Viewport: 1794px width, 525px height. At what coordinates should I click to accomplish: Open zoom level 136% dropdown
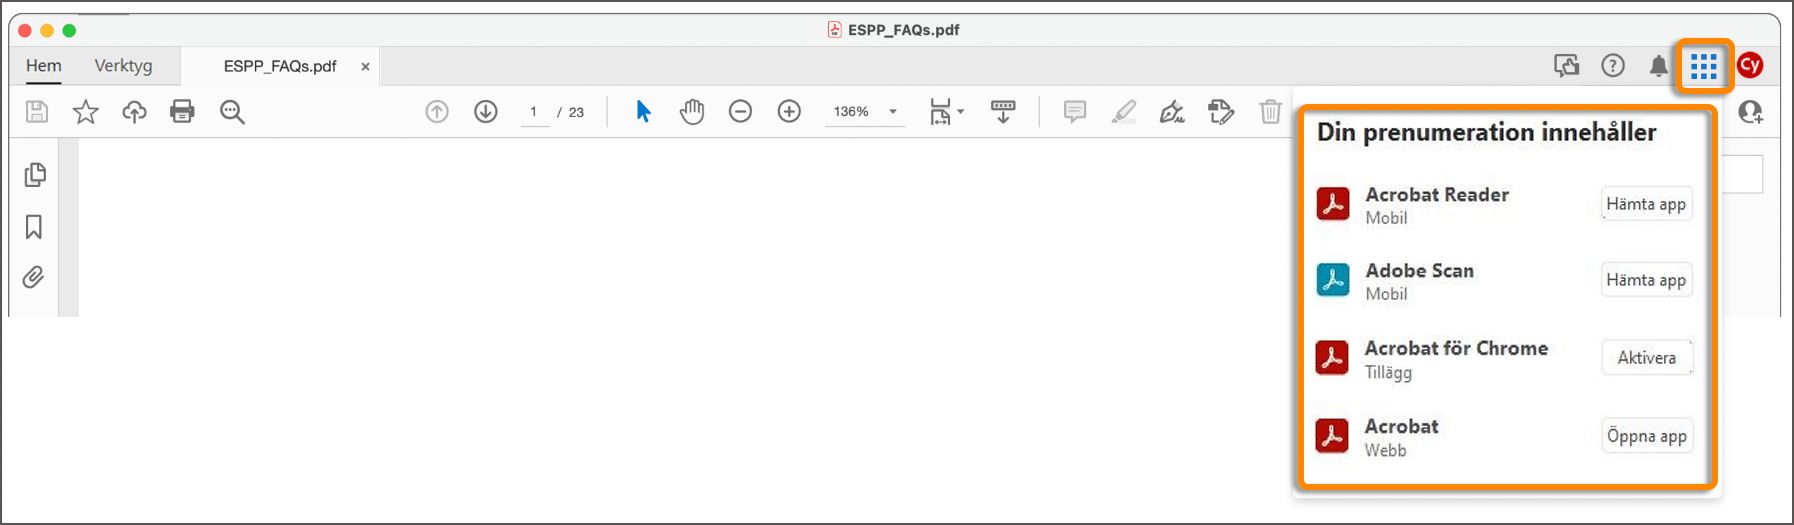tap(865, 112)
